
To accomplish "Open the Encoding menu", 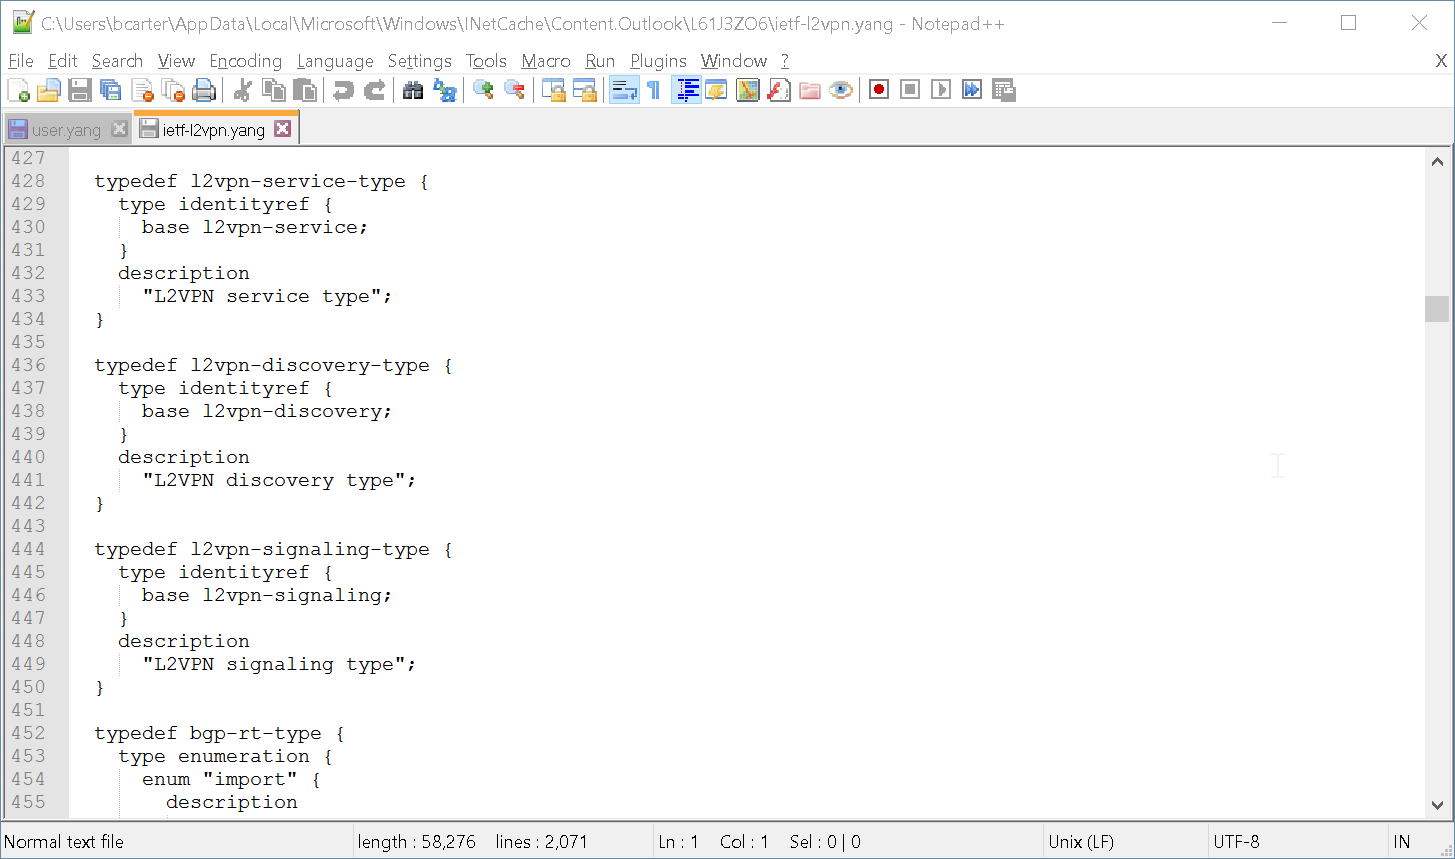I will 246,61.
